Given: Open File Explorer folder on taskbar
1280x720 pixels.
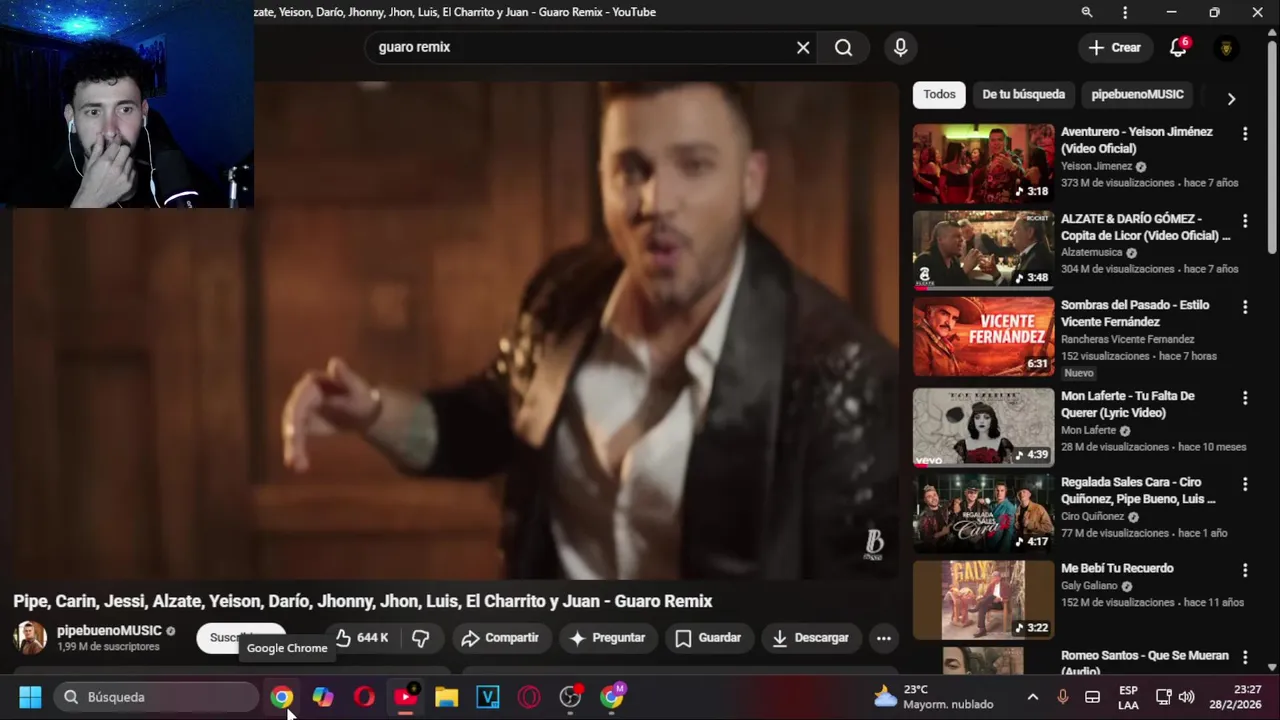Looking at the screenshot, I should (x=446, y=697).
